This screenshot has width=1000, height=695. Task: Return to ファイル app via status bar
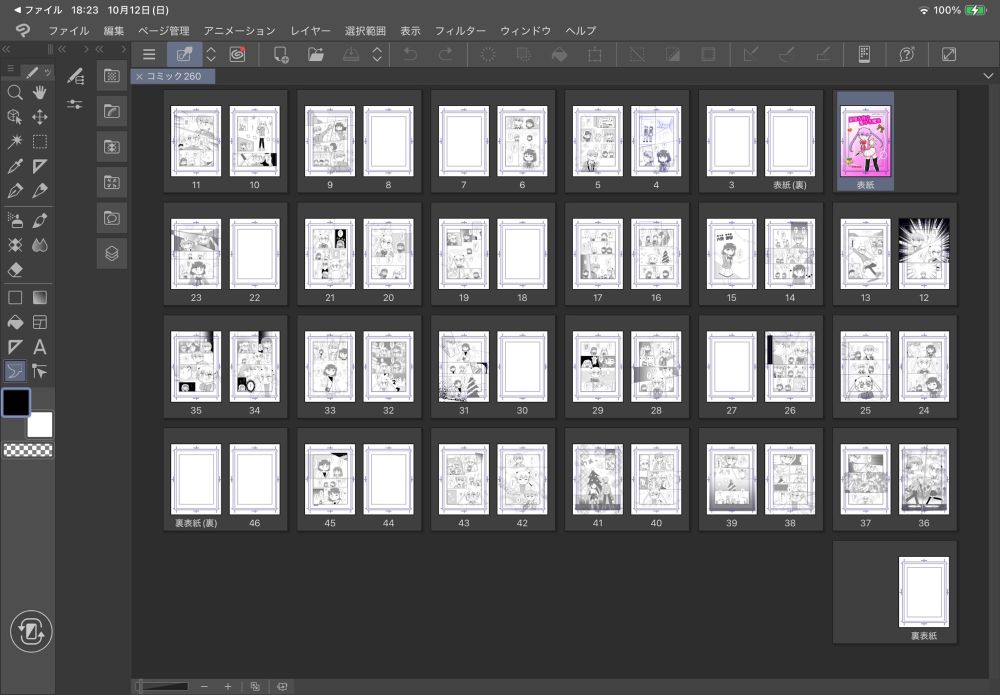pos(38,10)
